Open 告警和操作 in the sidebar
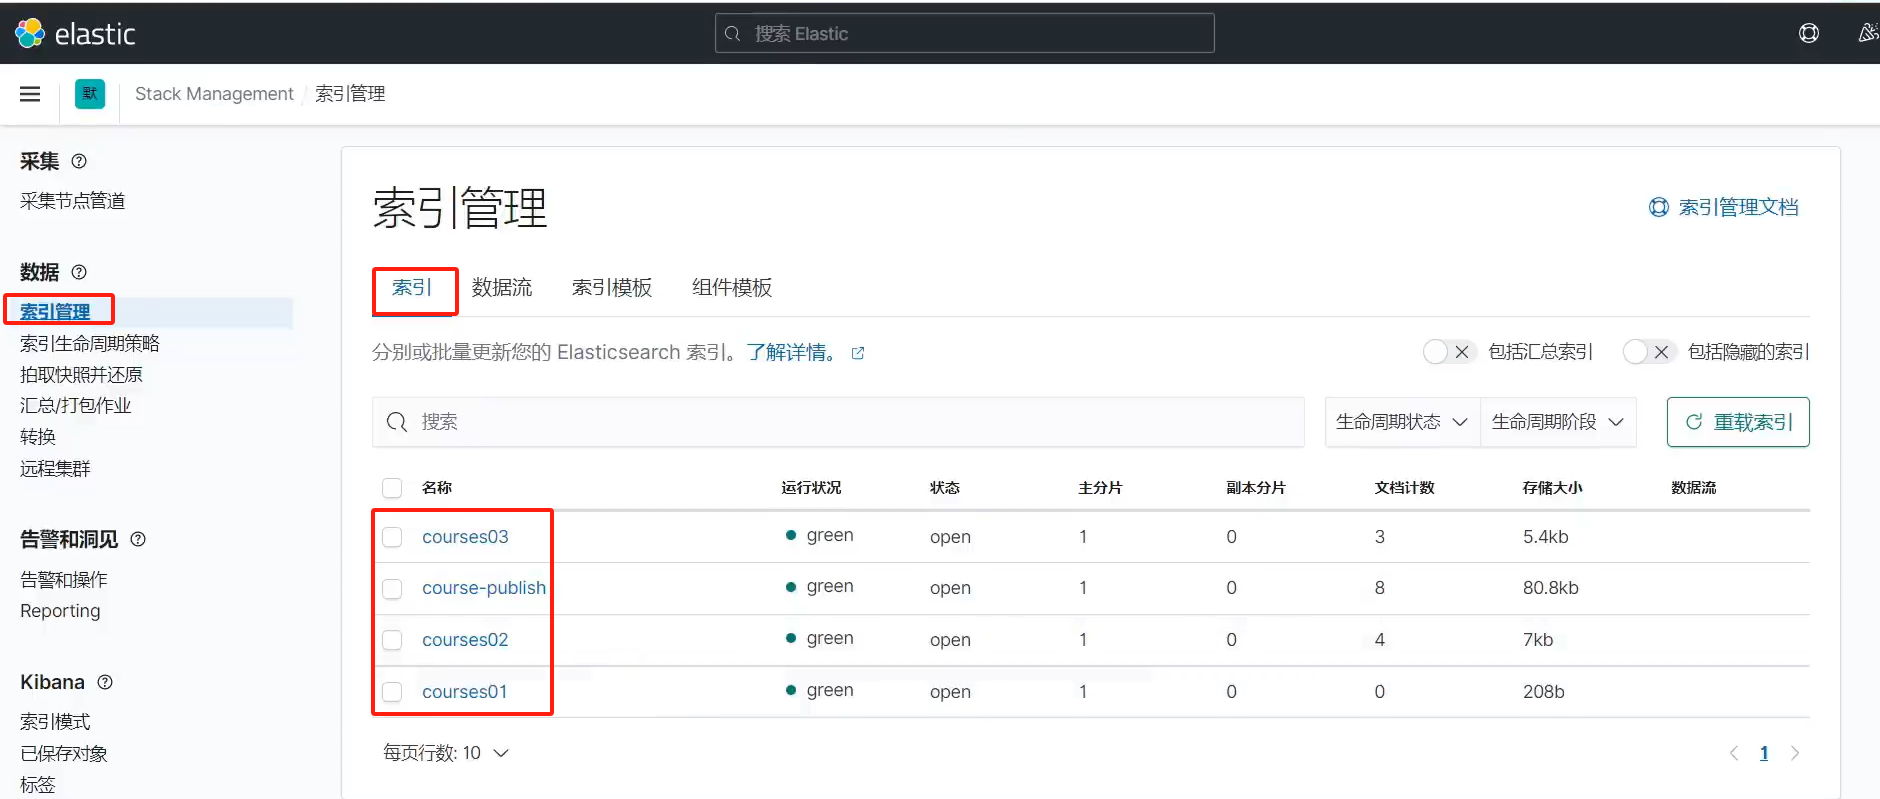 pyautogui.click(x=63, y=580)
